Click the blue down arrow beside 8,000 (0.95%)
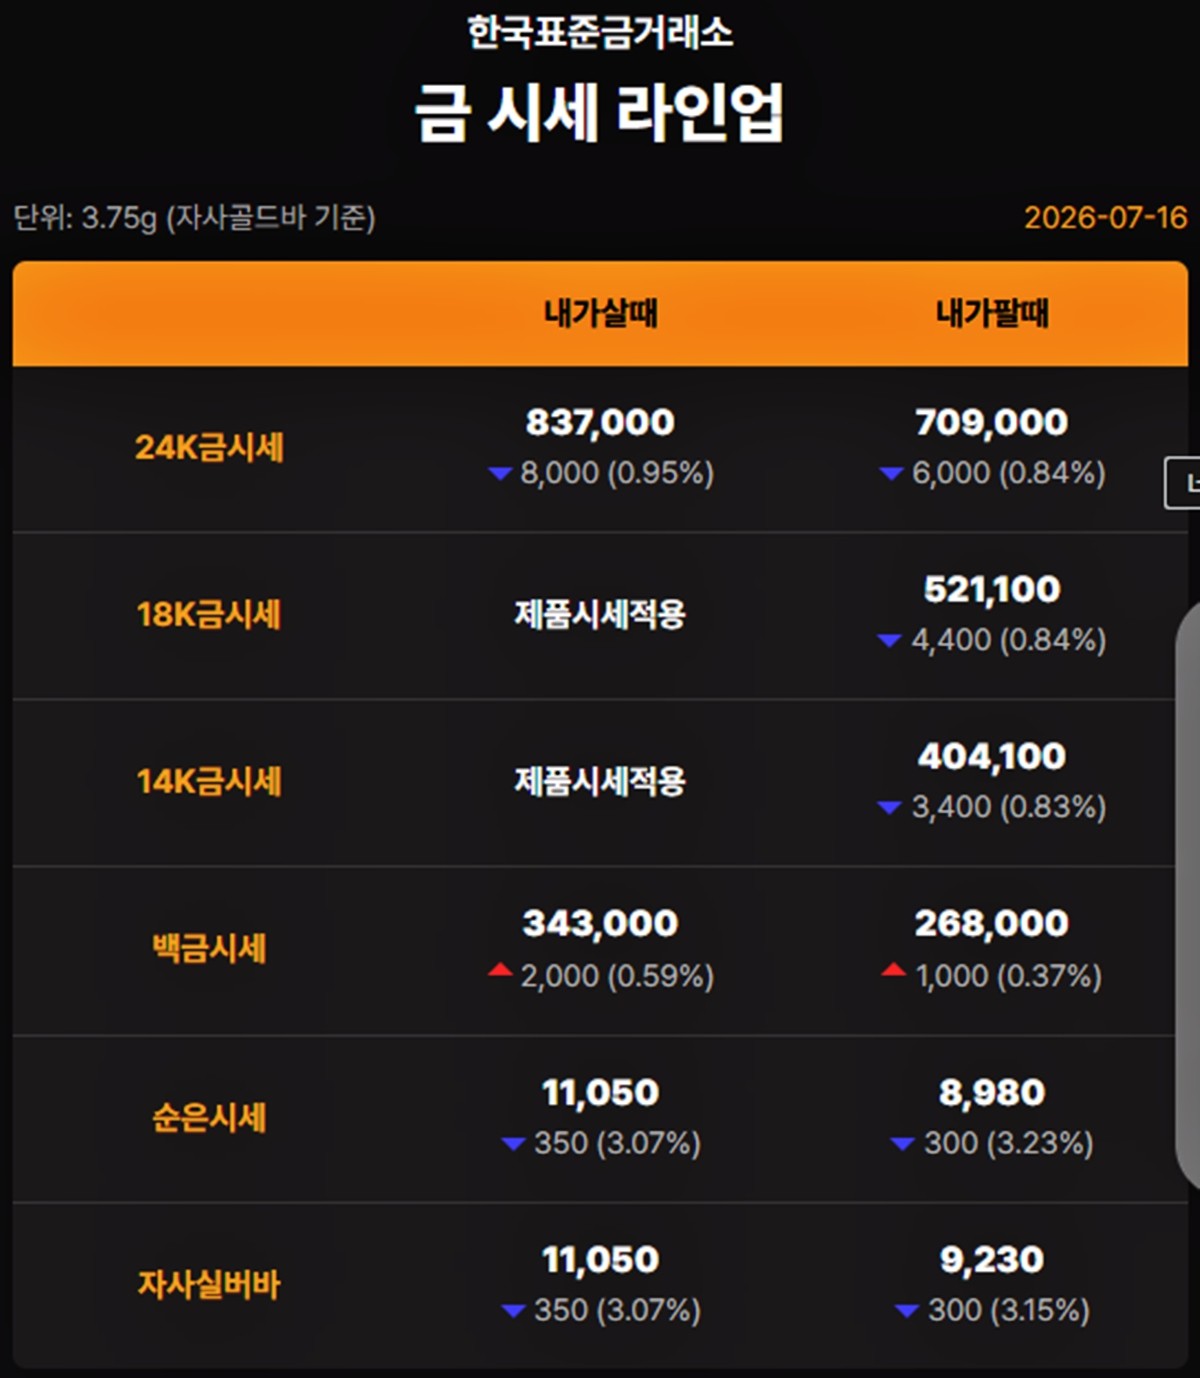The image size is (1200, 1378). click(500, 474)
